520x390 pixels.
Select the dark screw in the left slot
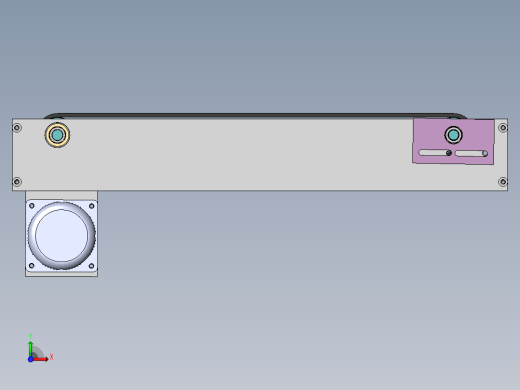point(449,153)
